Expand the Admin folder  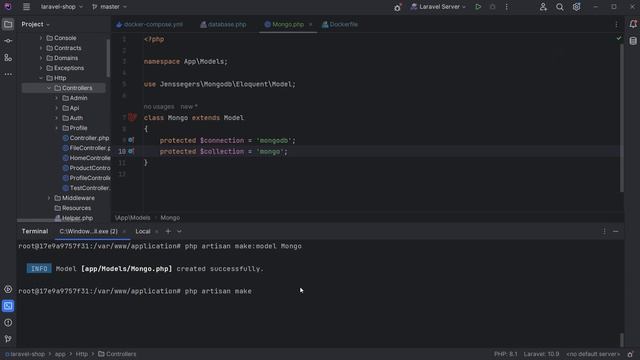pyautogui.click(x=57, y=98)
